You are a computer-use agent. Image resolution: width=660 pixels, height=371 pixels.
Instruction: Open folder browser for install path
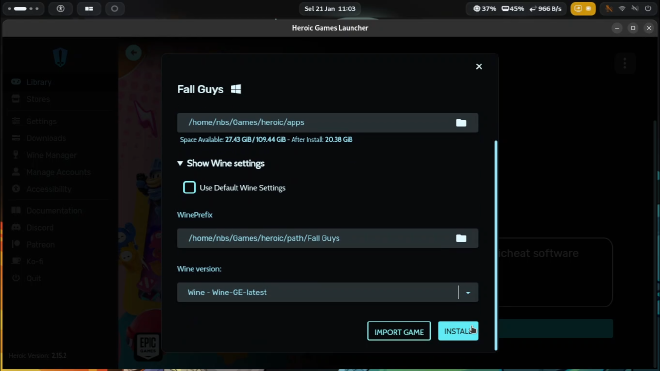[461, 123]
